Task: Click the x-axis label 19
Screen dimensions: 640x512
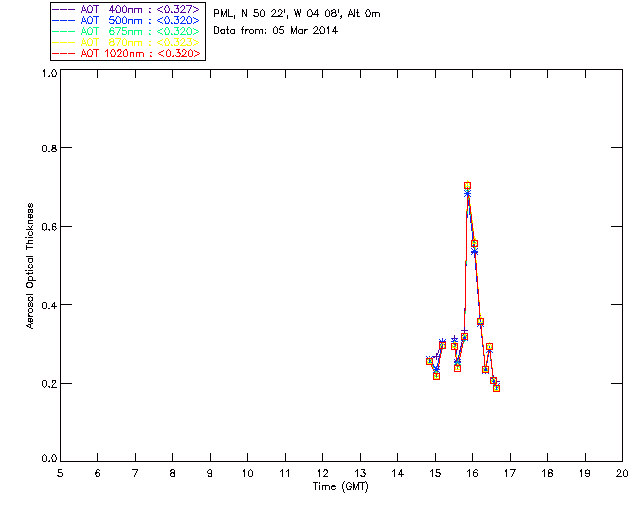Action: (x=585, y=473)
